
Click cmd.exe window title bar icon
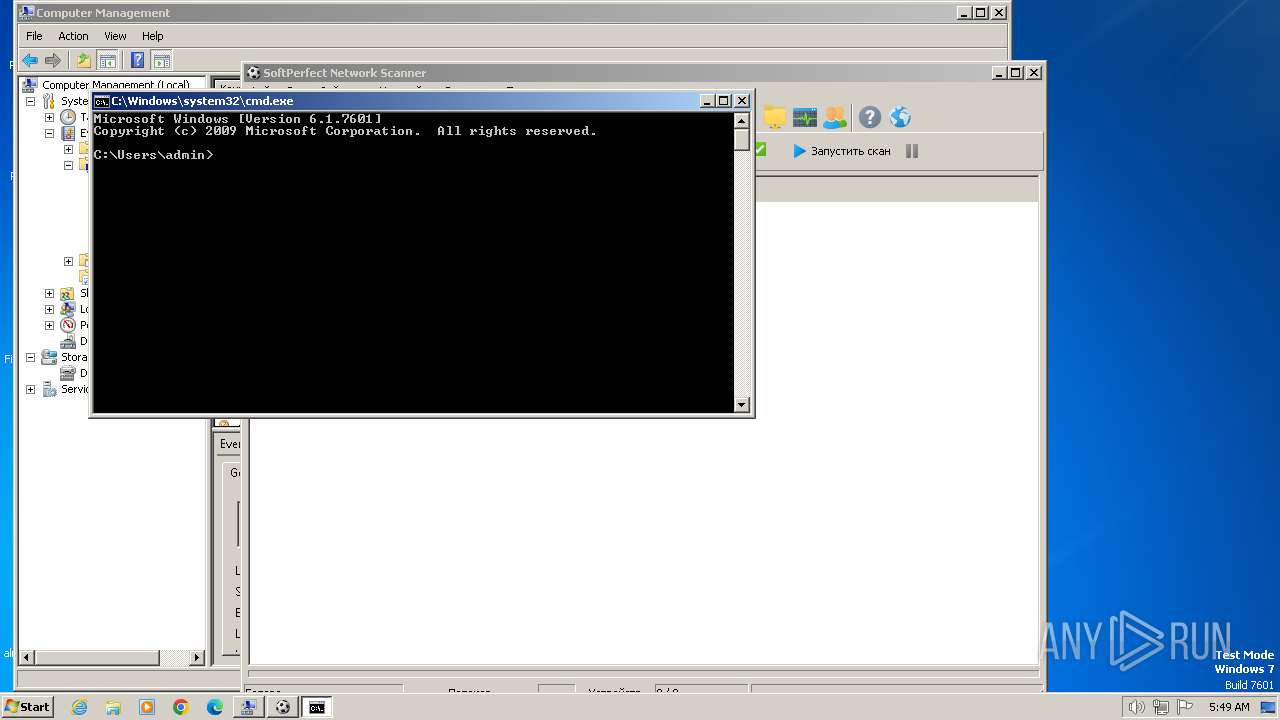101,101
